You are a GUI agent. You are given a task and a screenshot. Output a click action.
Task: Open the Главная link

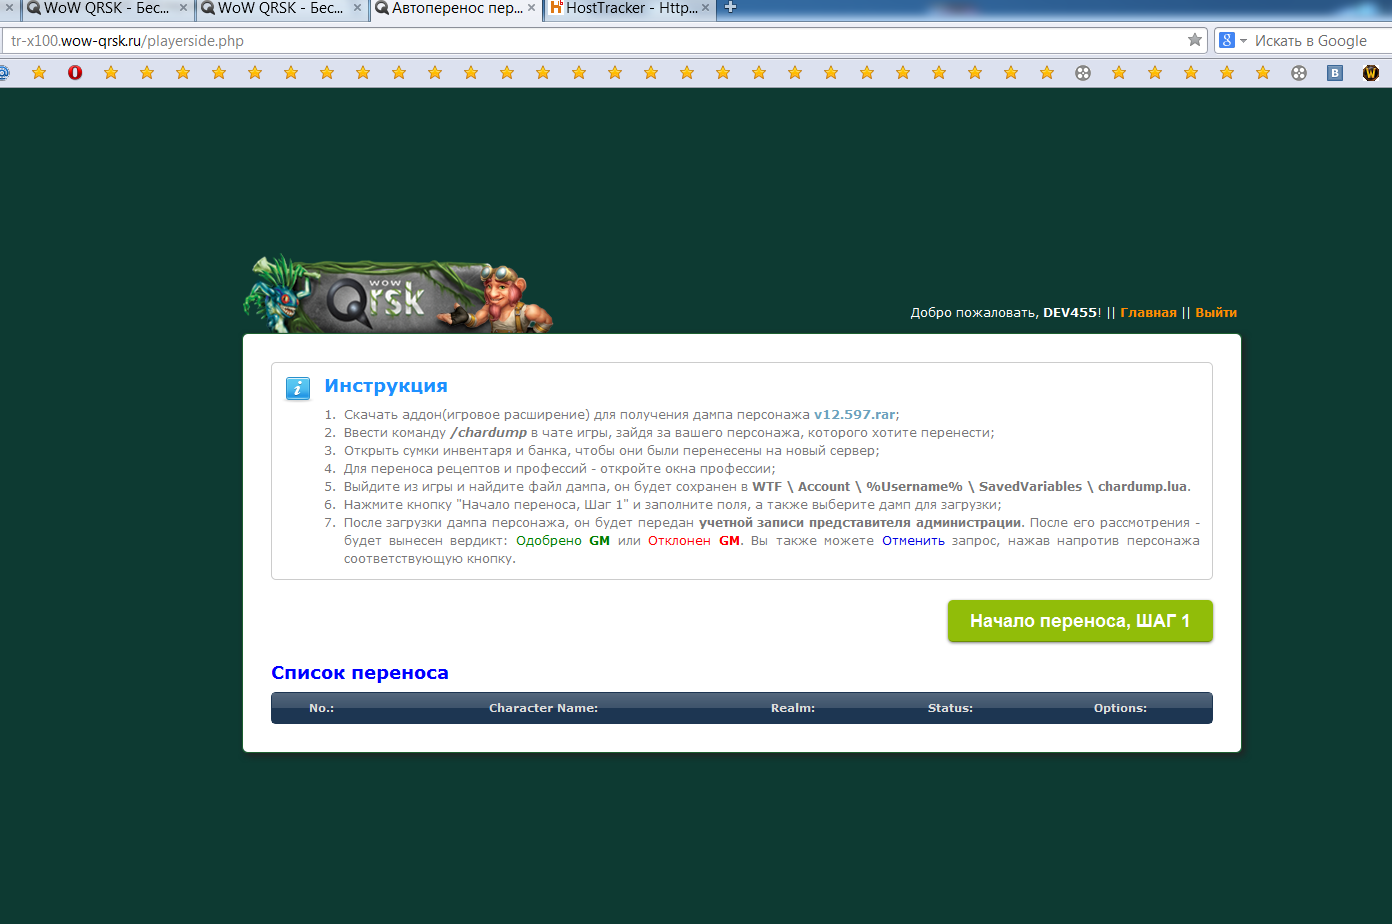pyautogui.click(x=1148, y=313)
